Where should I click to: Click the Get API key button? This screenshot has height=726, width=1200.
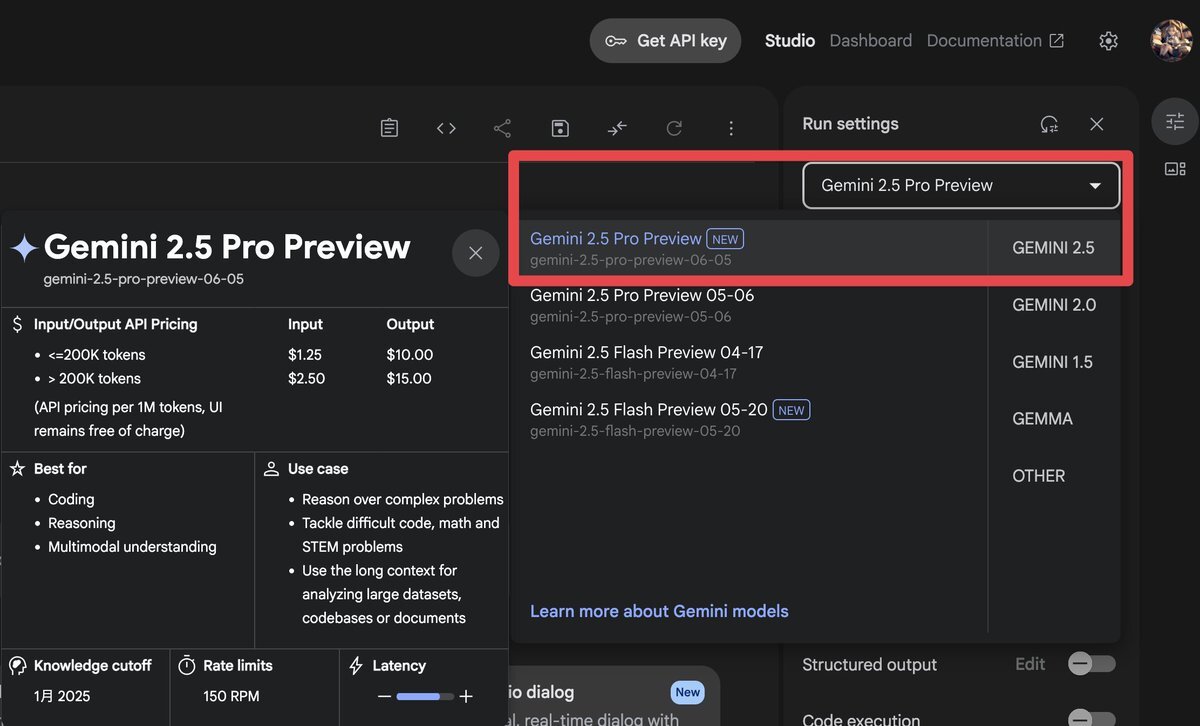pos(665,41)
